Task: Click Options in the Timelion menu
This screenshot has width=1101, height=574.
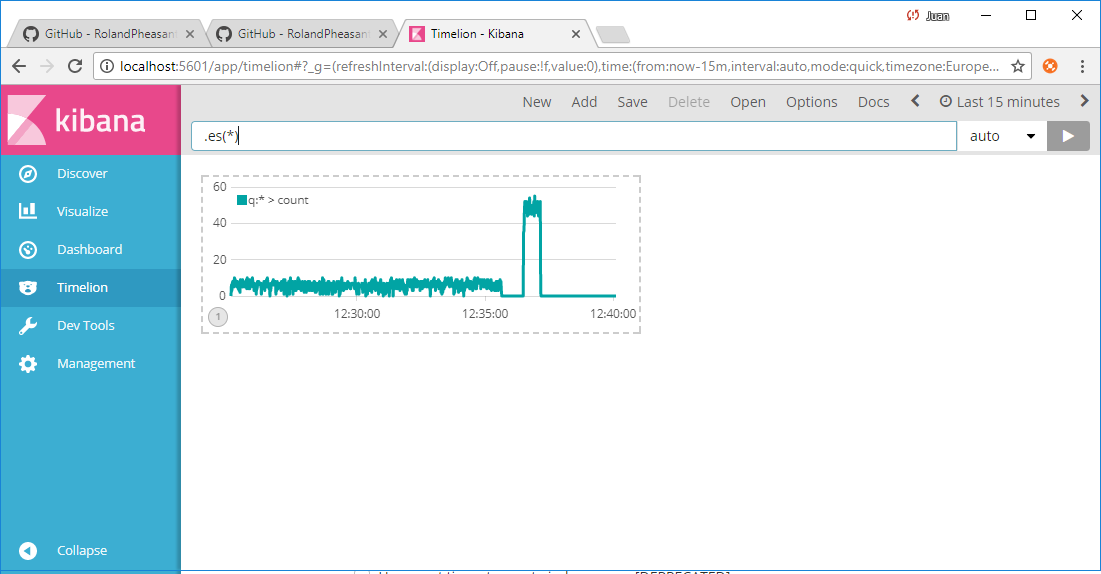Action: tap(812, 102)
